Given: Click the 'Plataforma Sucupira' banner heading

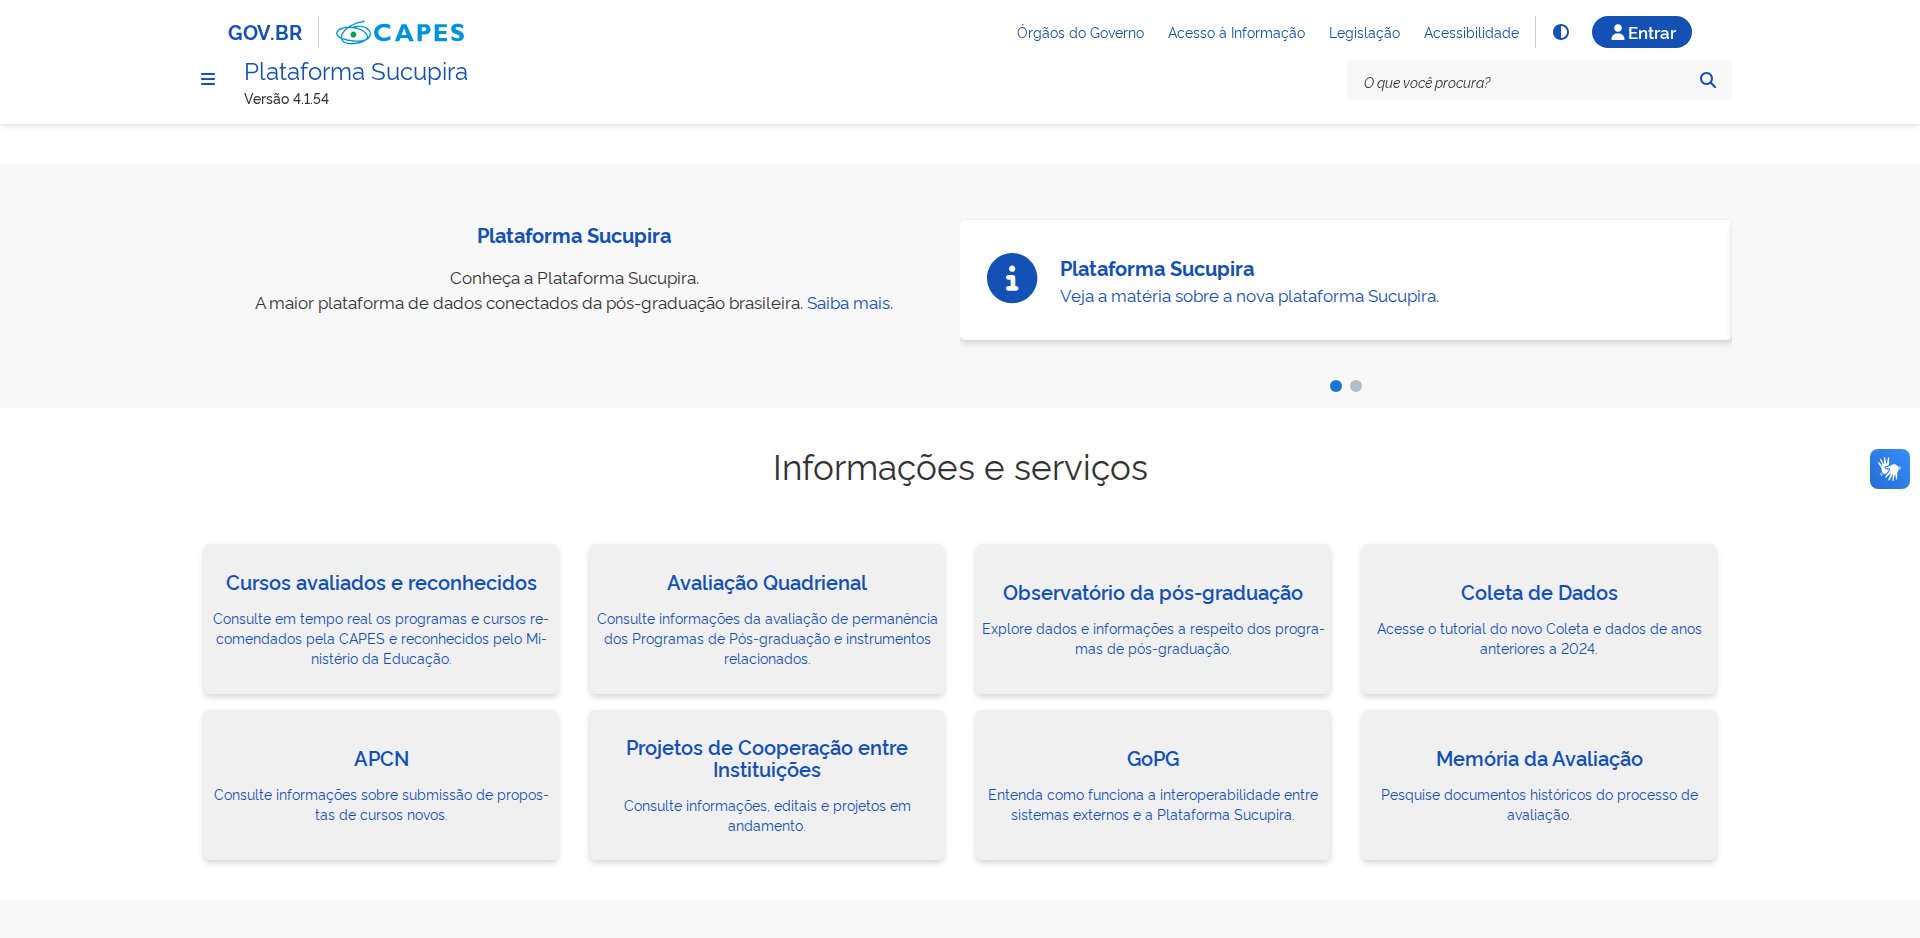Looking at the screenshot, I should point(574,236).
